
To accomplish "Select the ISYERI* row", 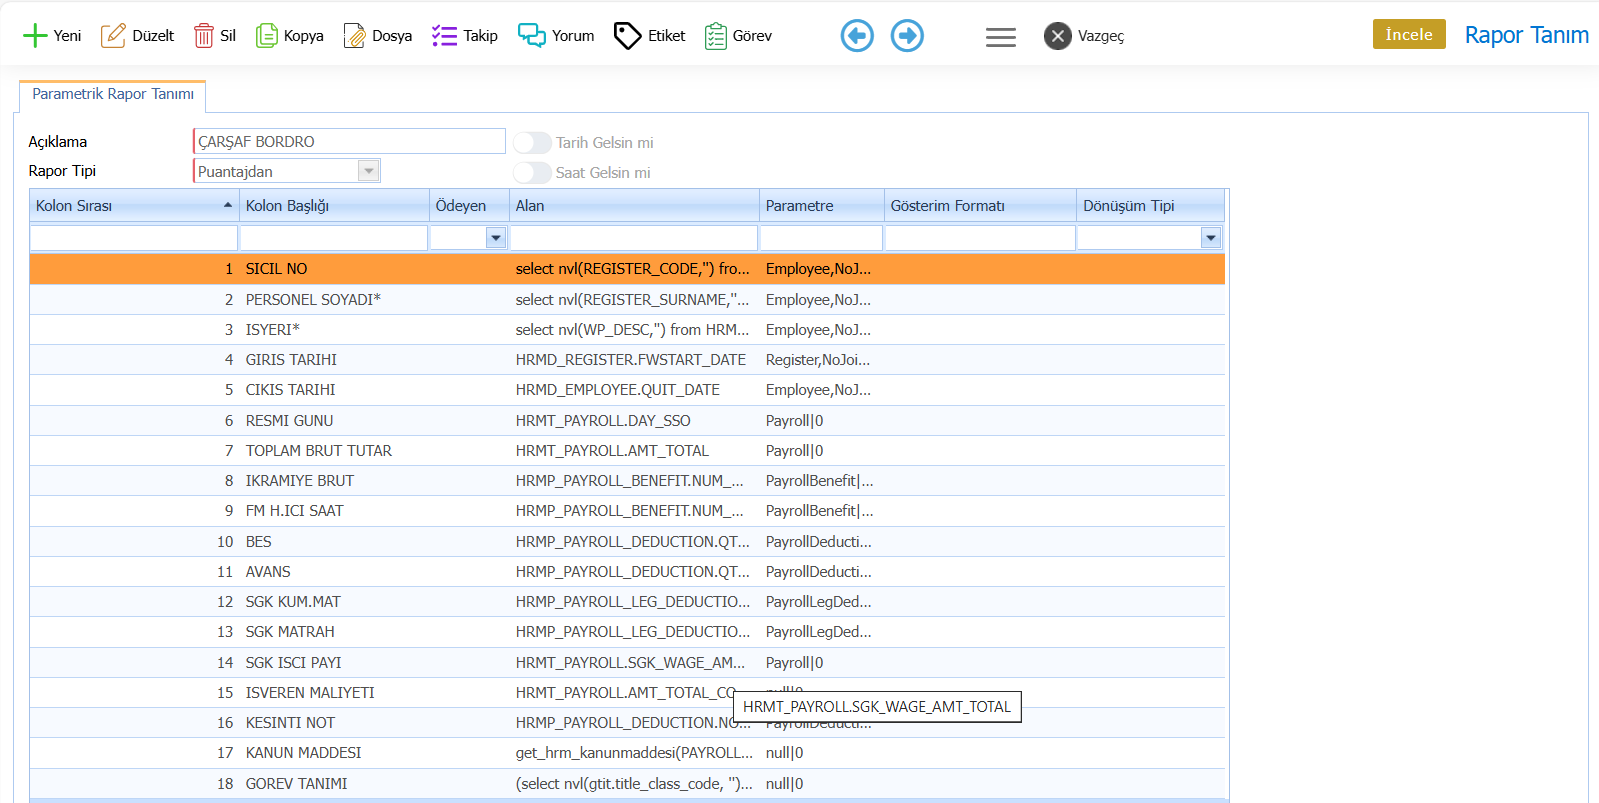I will coord(627,330).
